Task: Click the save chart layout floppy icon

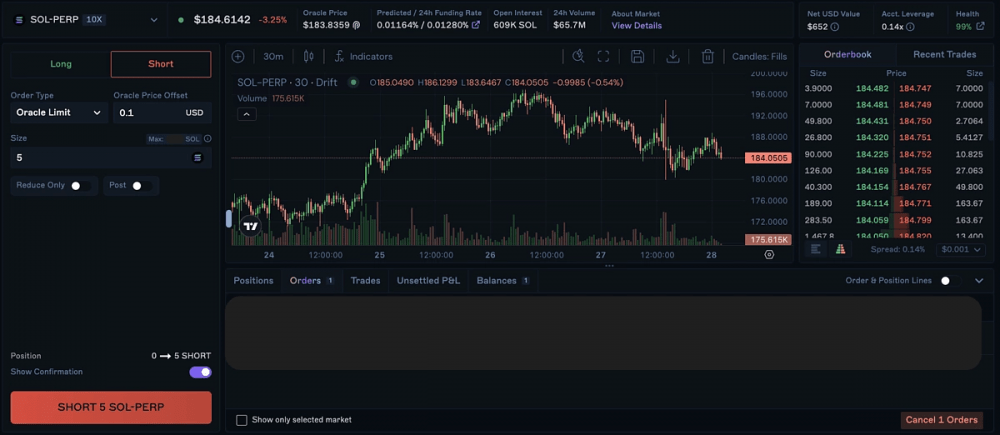Action: (x=637, y=56)
